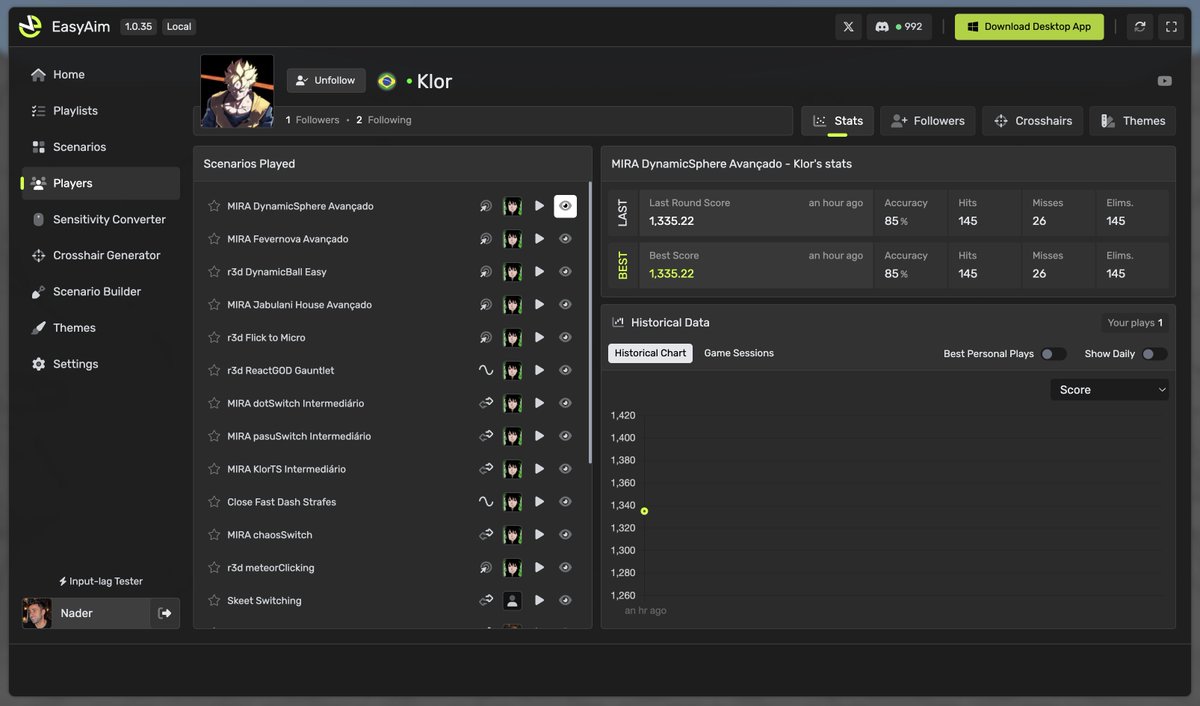Click tracking-type wave icon on r3d ReactGOD Gauntlet
Screen dimensions: 1200x706
[486, 370]
